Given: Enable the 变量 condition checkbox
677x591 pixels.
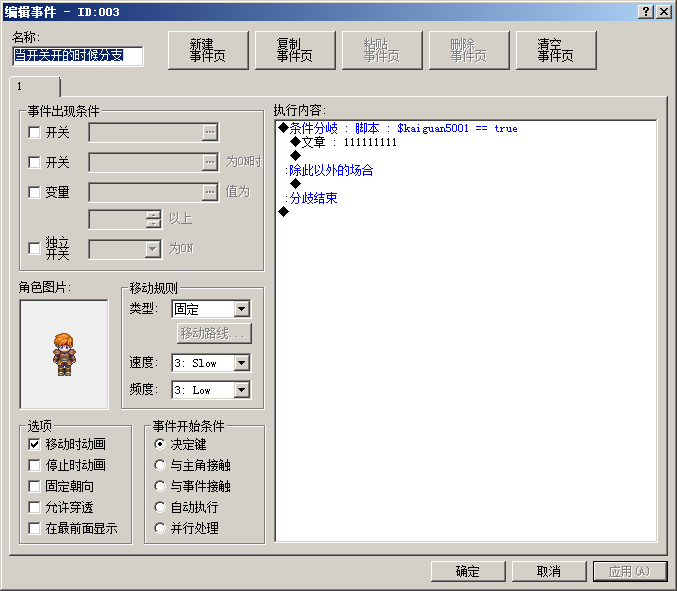Looking at the screenshot, I should (x=34, y=192).
